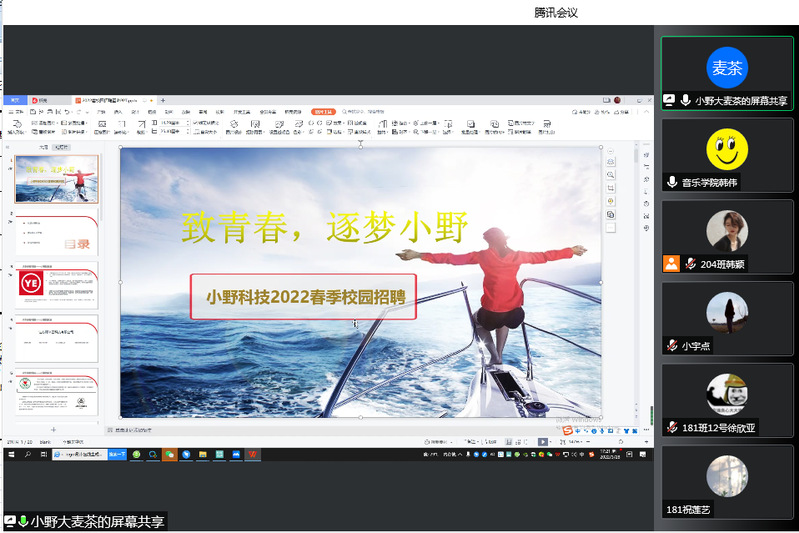Open the red WPS icon in the taskbar
Image resolution: width=799 pixels, height=533 pixels.
(x=253, y=454)
